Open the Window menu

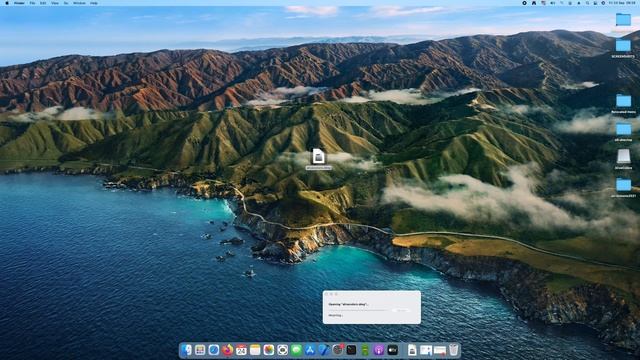[79, 3]
